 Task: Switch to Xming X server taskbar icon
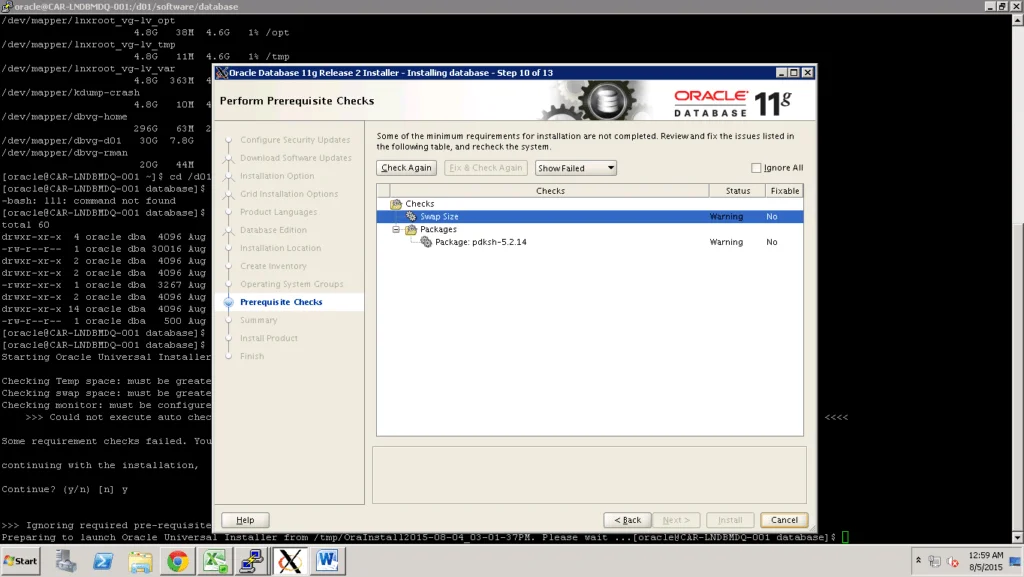click(290, 561)
